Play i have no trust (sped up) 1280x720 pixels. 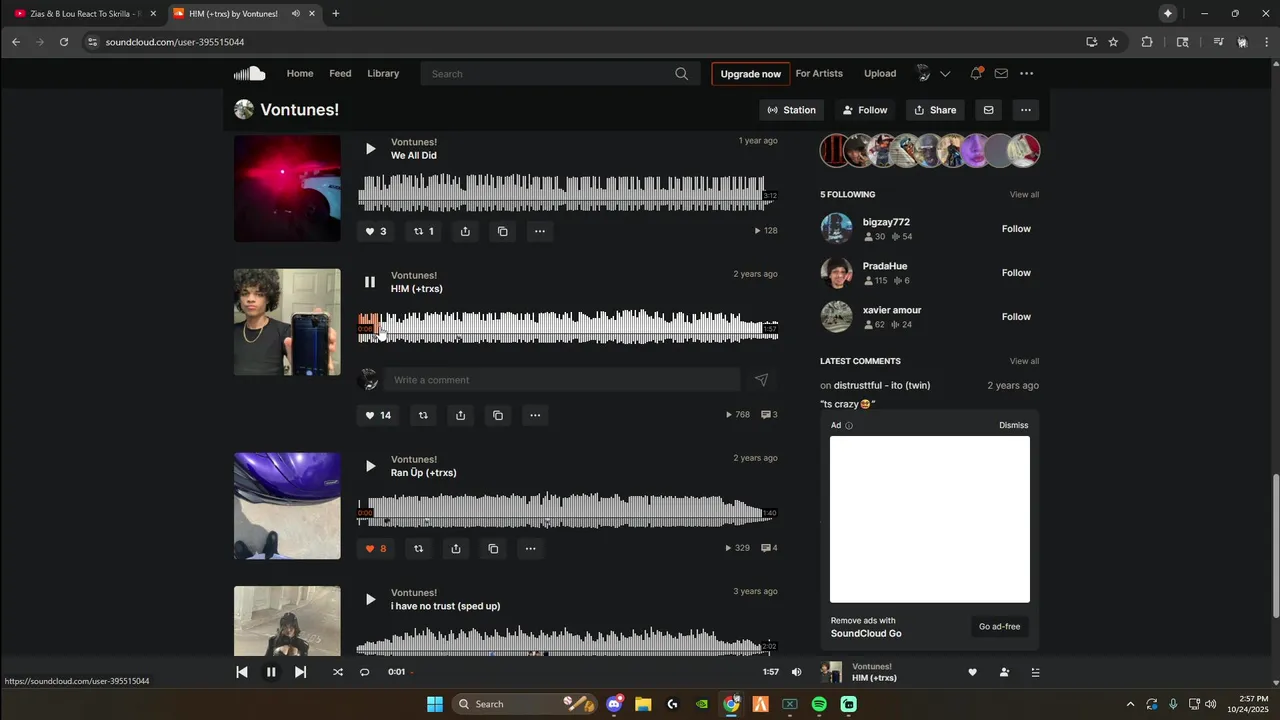pos(370,599)
